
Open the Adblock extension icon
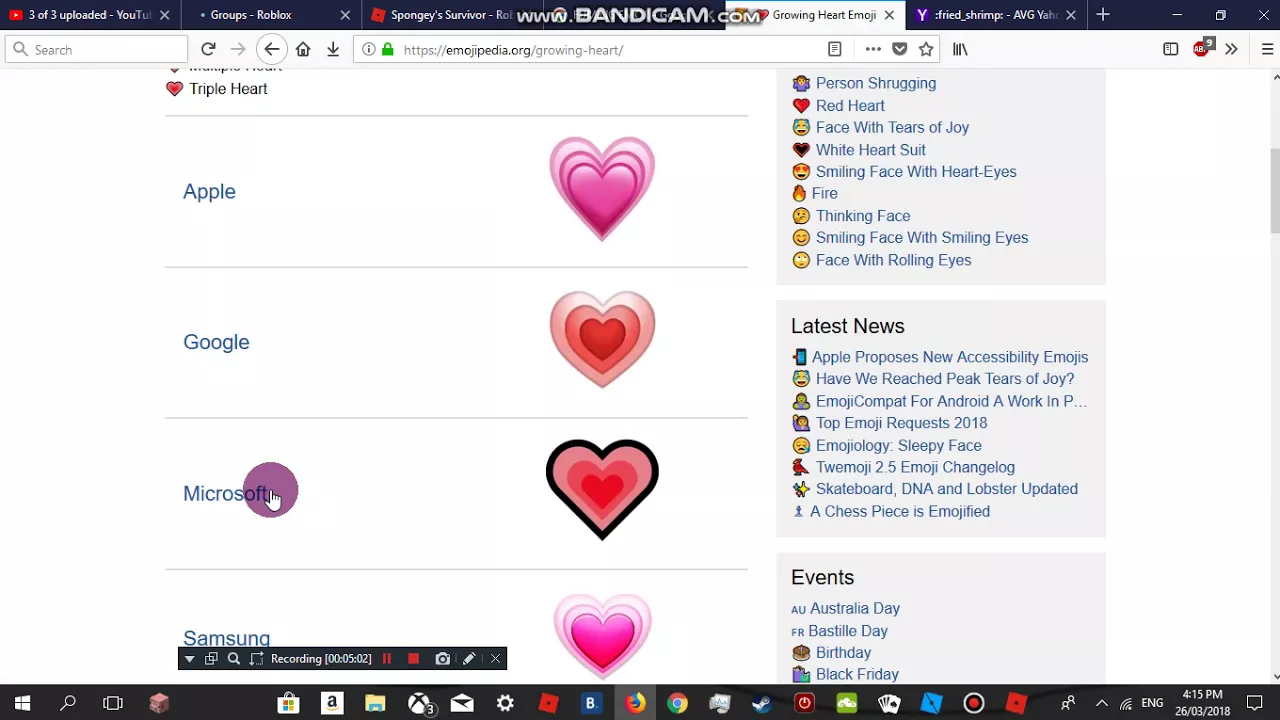pos(1203,48)
